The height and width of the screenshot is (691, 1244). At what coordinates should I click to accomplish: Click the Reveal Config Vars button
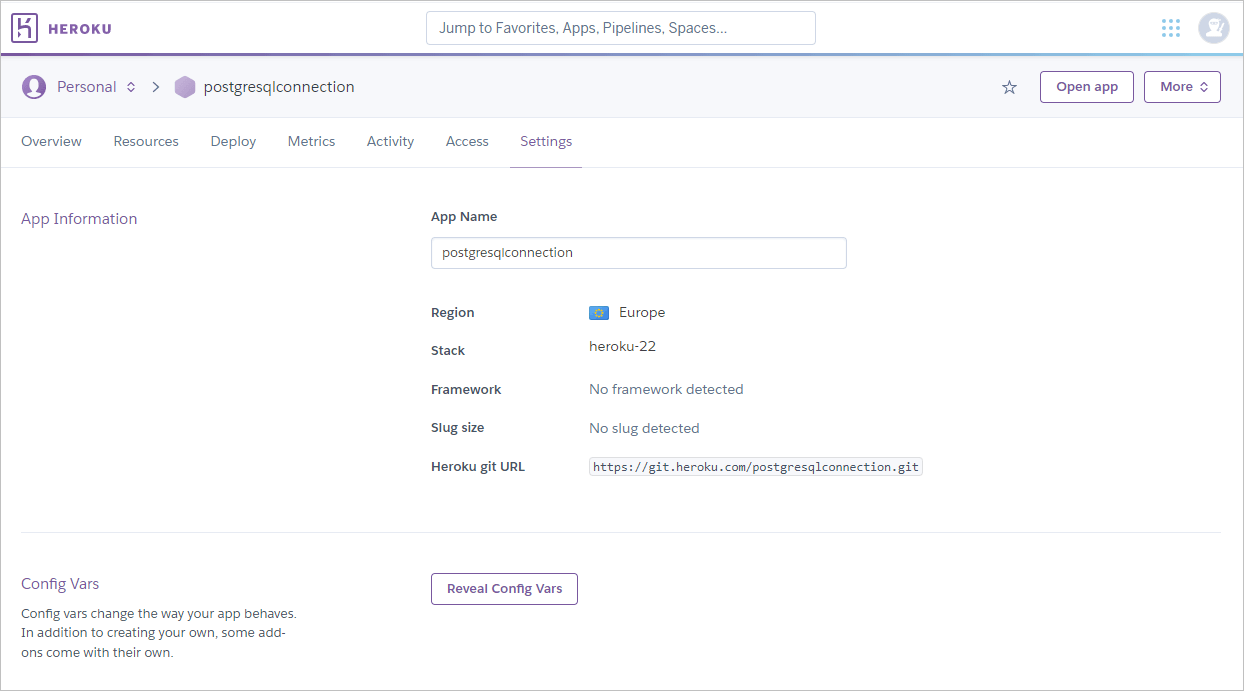504,589
